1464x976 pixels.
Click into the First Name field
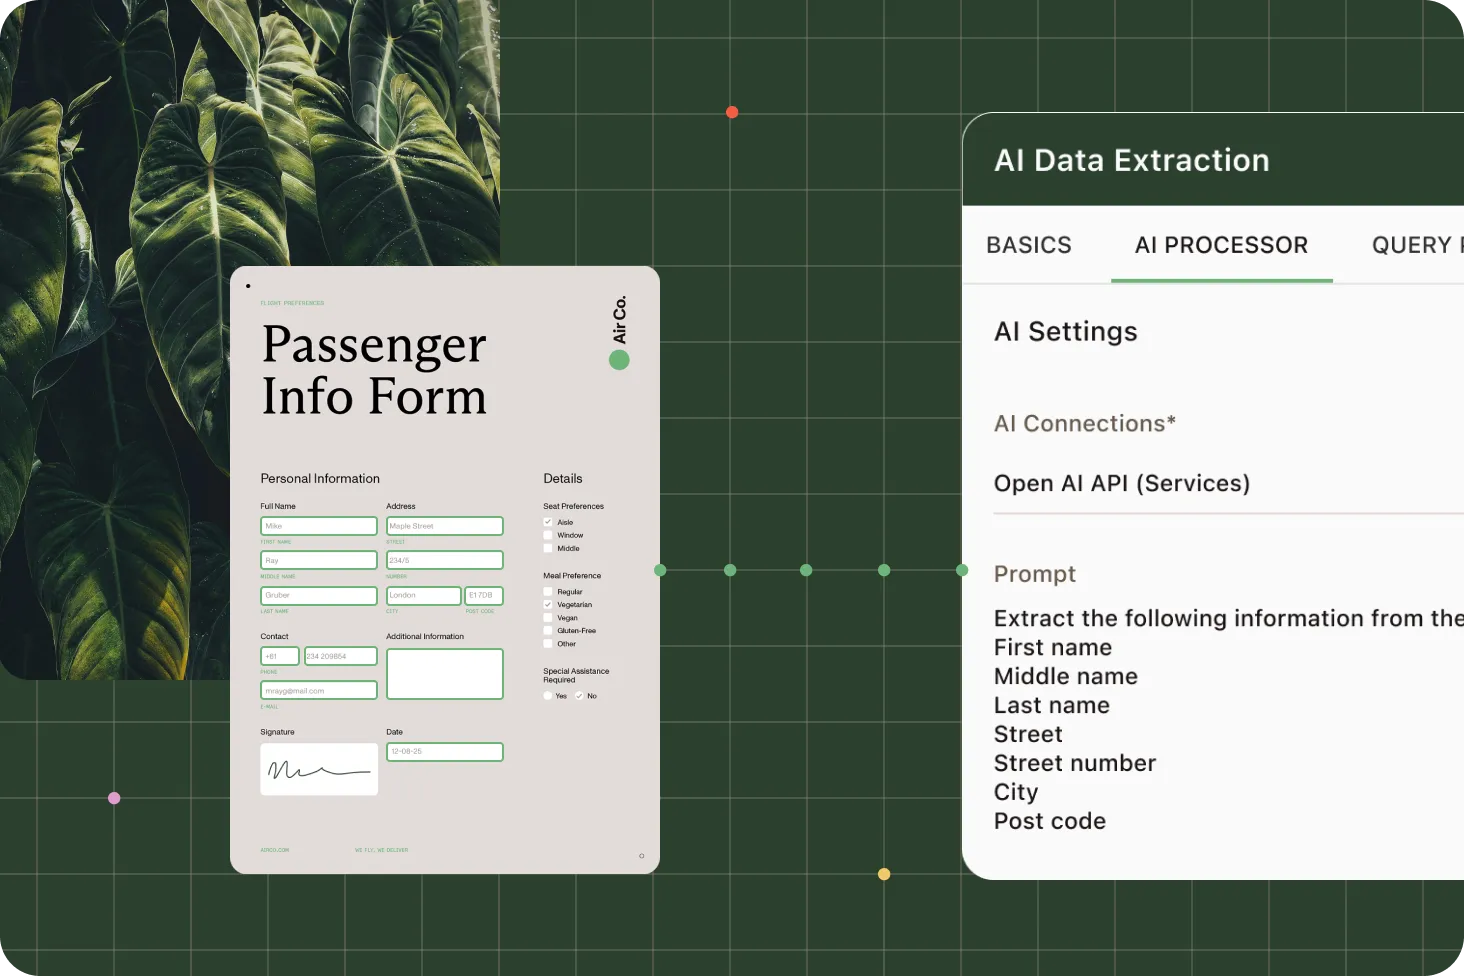319,526
